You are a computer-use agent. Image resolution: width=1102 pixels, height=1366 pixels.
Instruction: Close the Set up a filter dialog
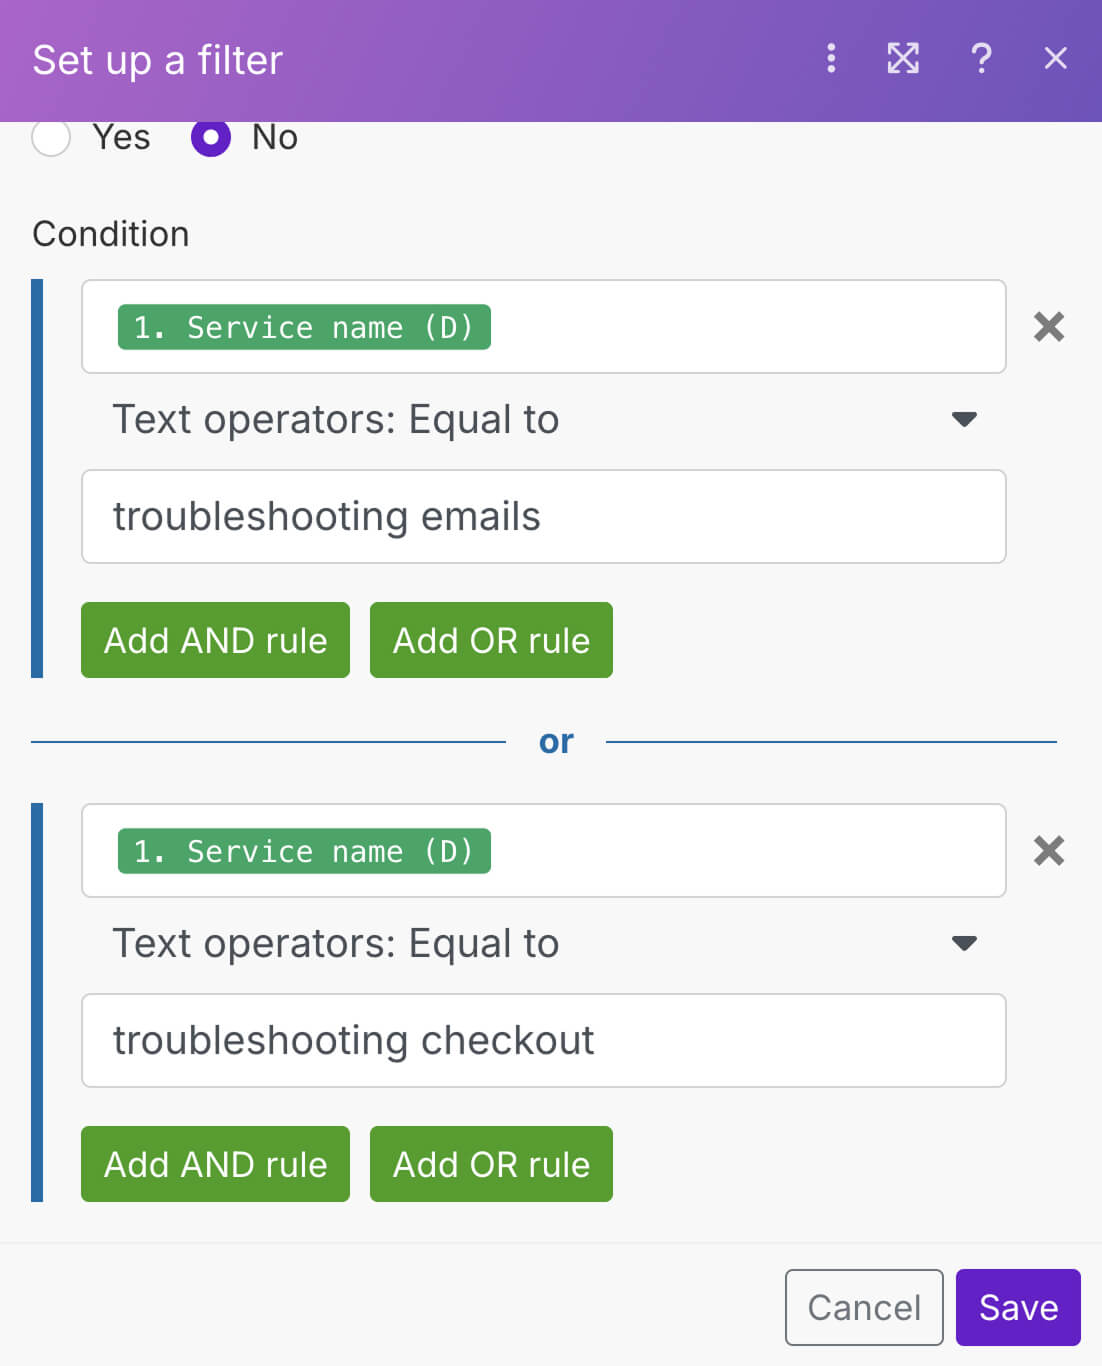pyautogui.click(x=1055, y=59)
